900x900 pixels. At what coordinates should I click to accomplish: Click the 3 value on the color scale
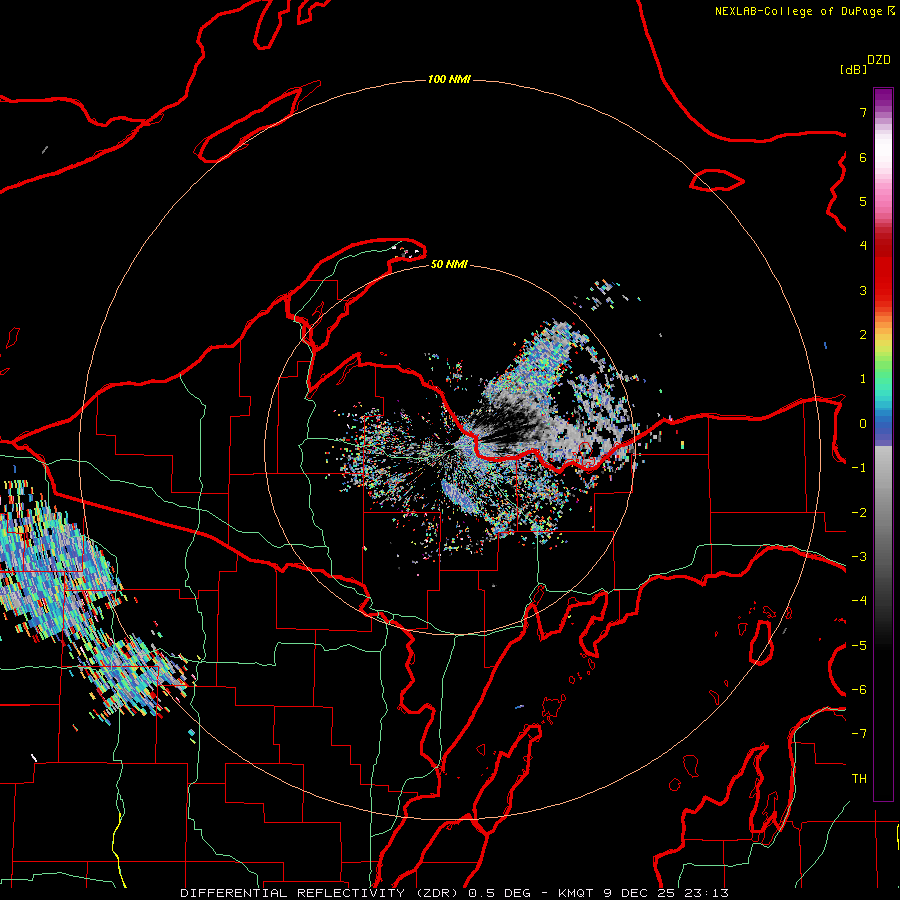click(863, 290)
